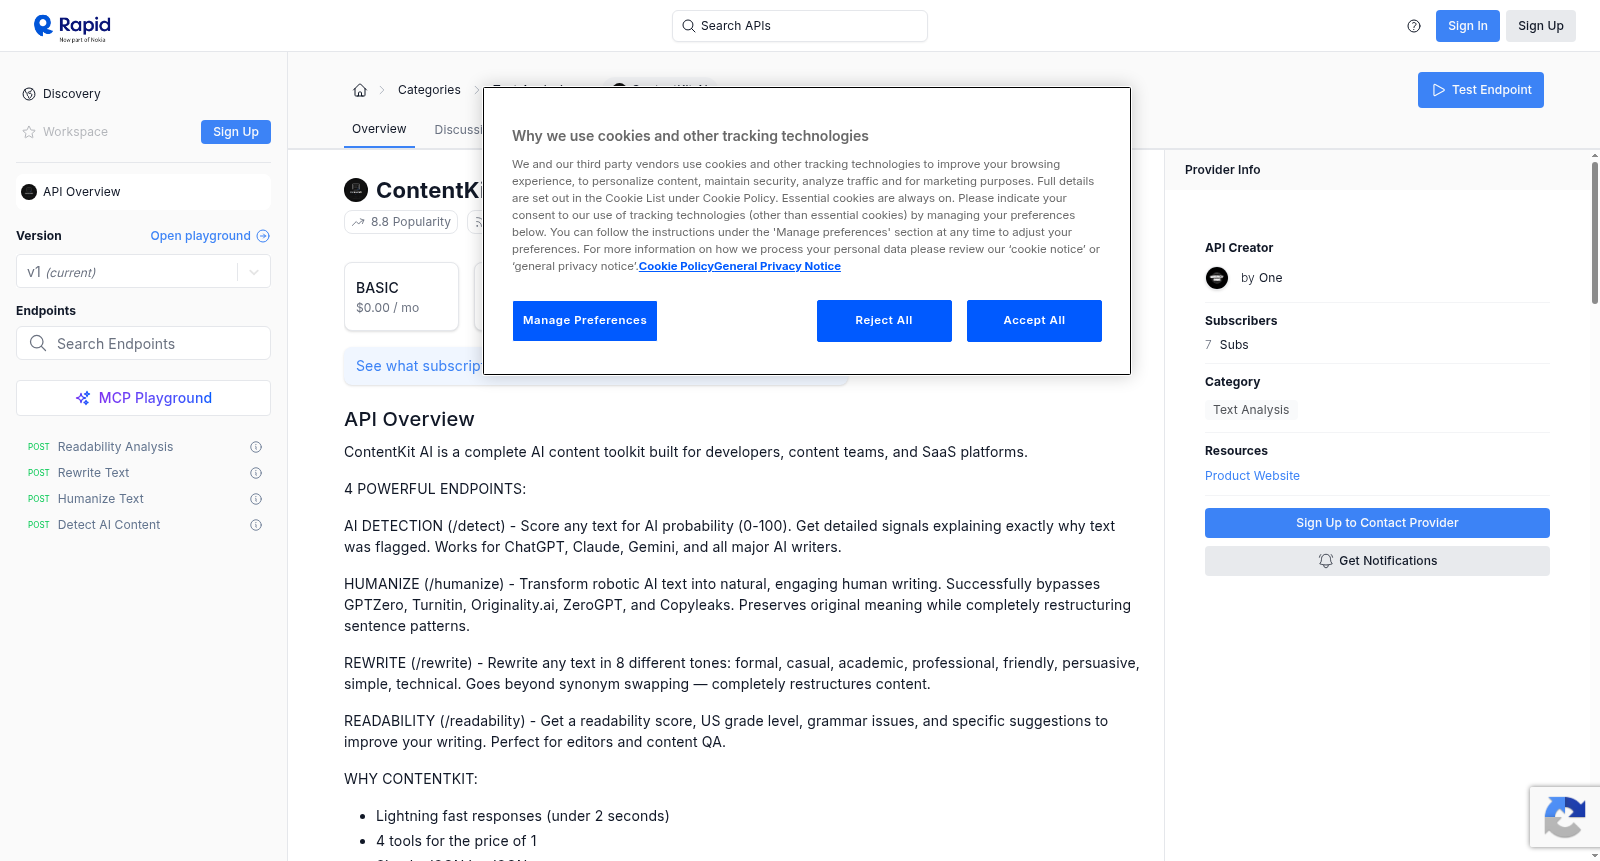
Task: Click the Text Analysis category tag
Action: [1251, 410]
